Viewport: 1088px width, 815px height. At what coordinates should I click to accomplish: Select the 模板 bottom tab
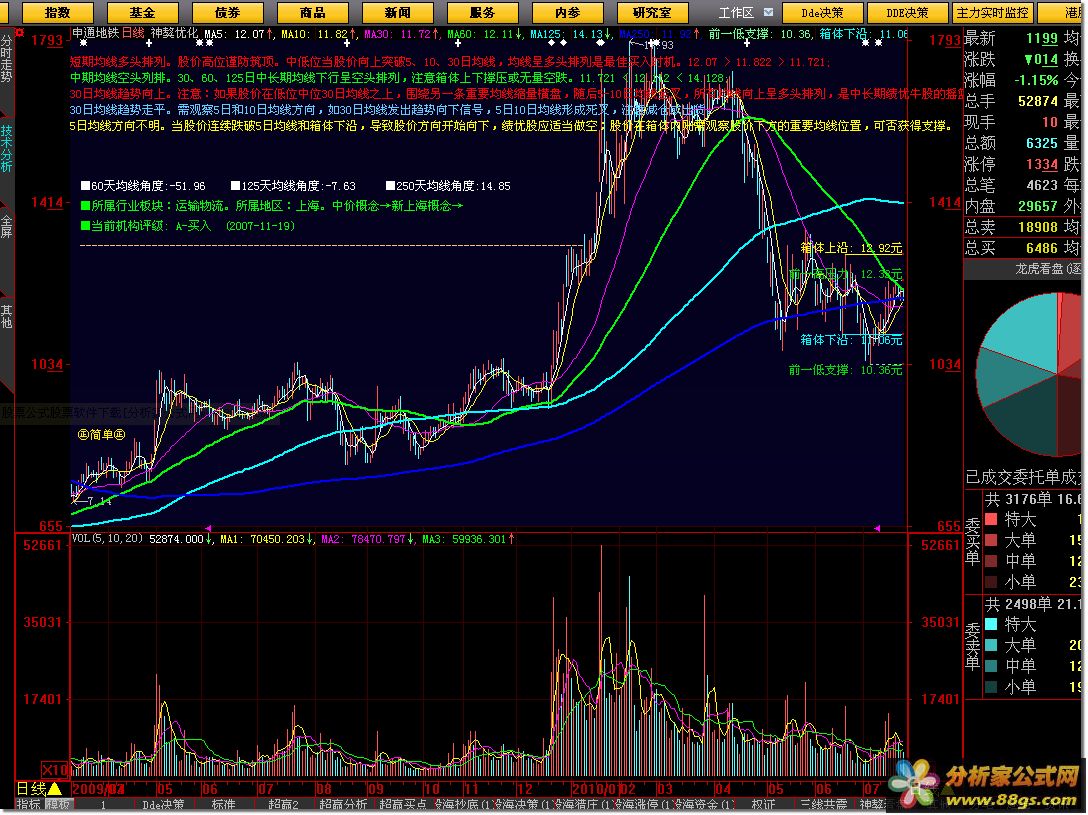coord(58,805)
